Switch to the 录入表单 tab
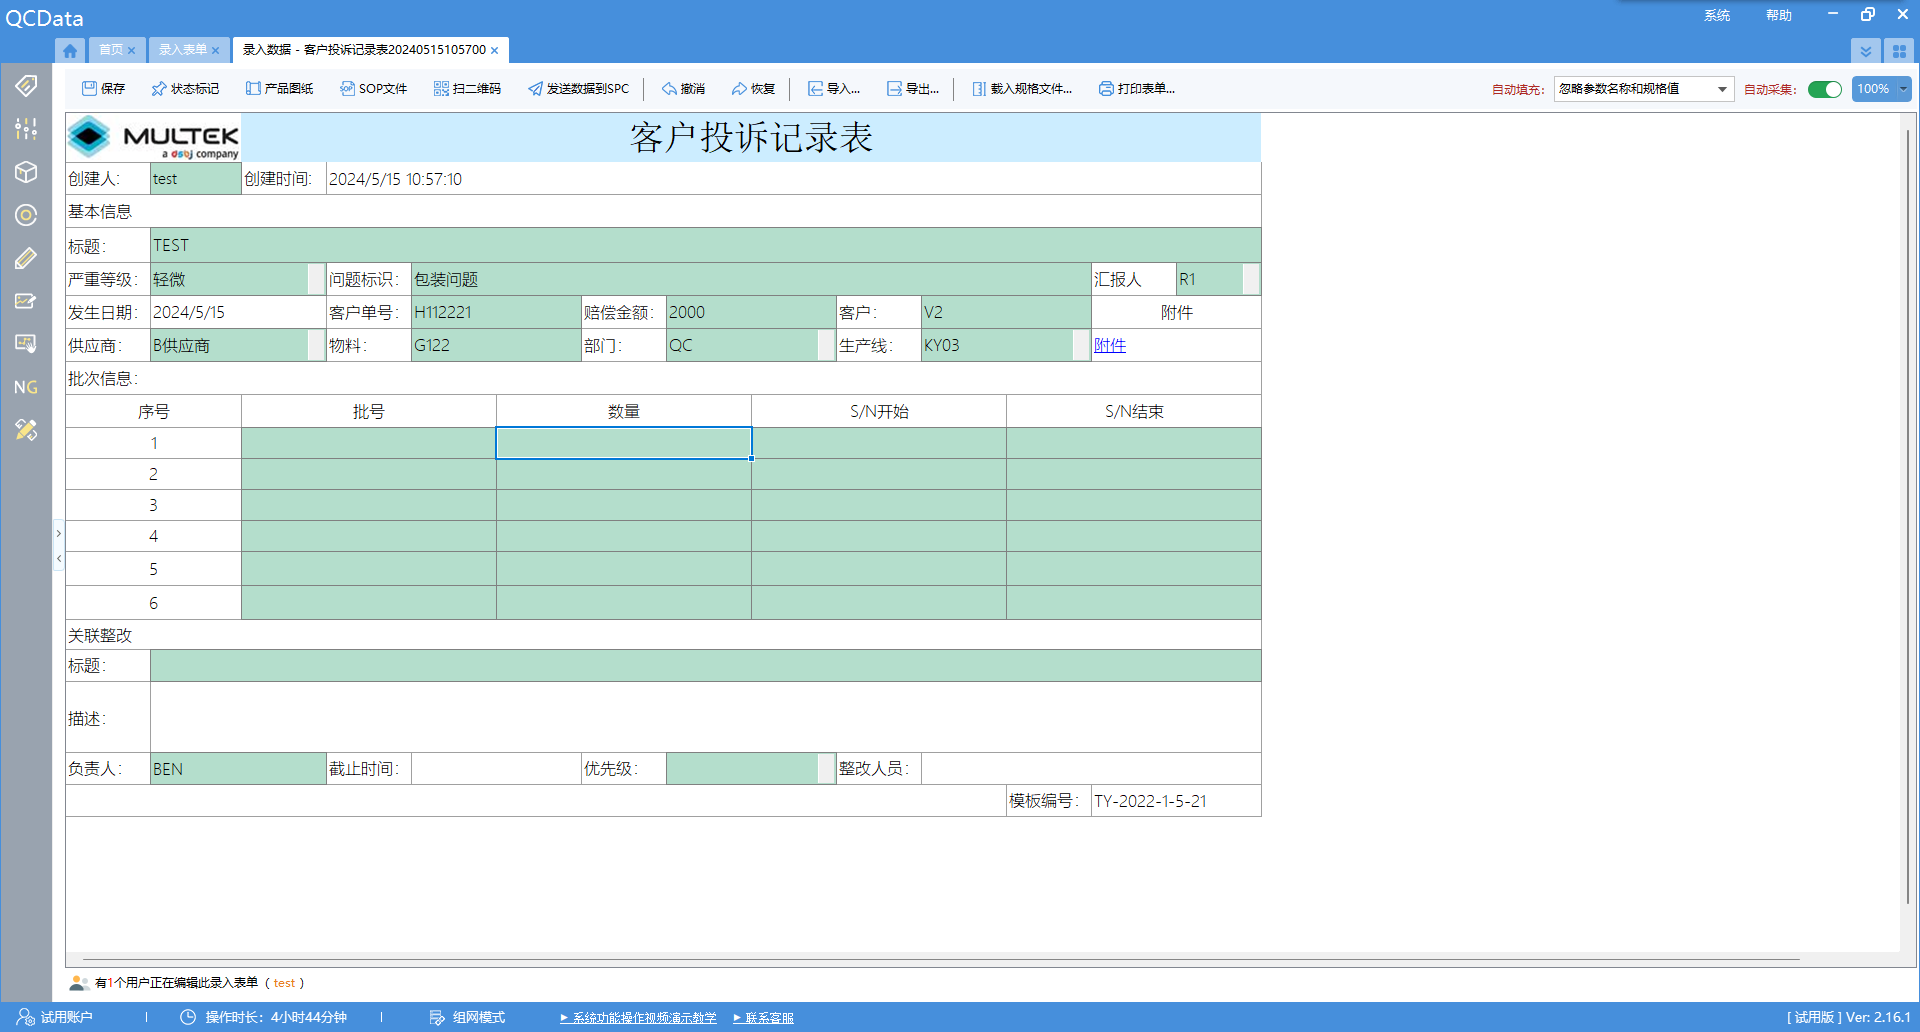1920x1032 pixels. pos(182,50)
